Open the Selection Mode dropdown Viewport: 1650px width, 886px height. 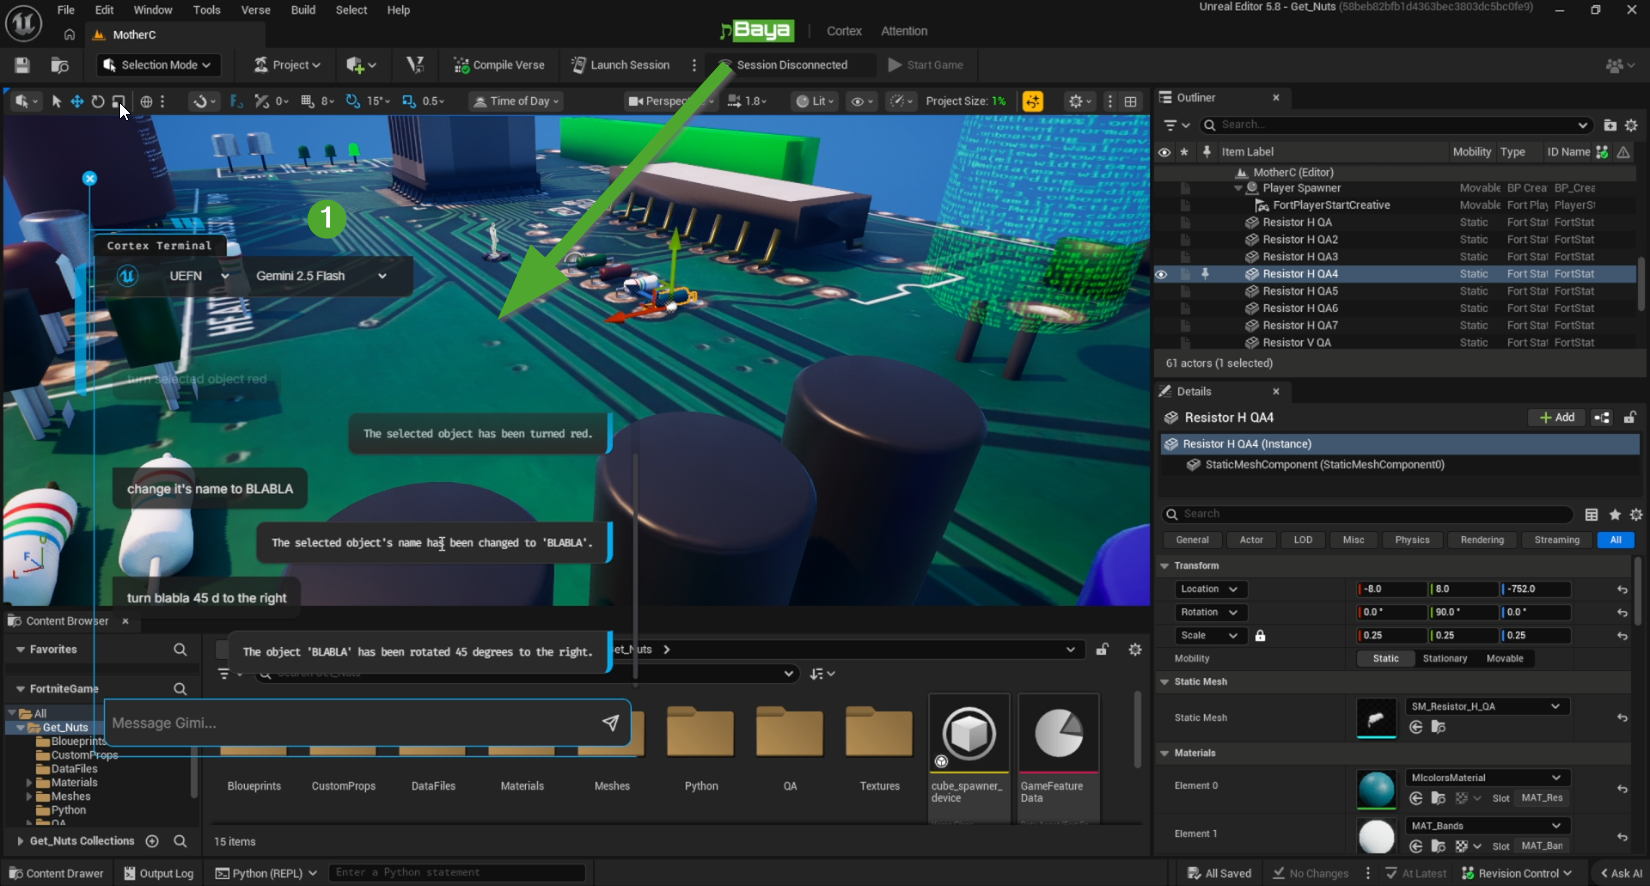158,65
